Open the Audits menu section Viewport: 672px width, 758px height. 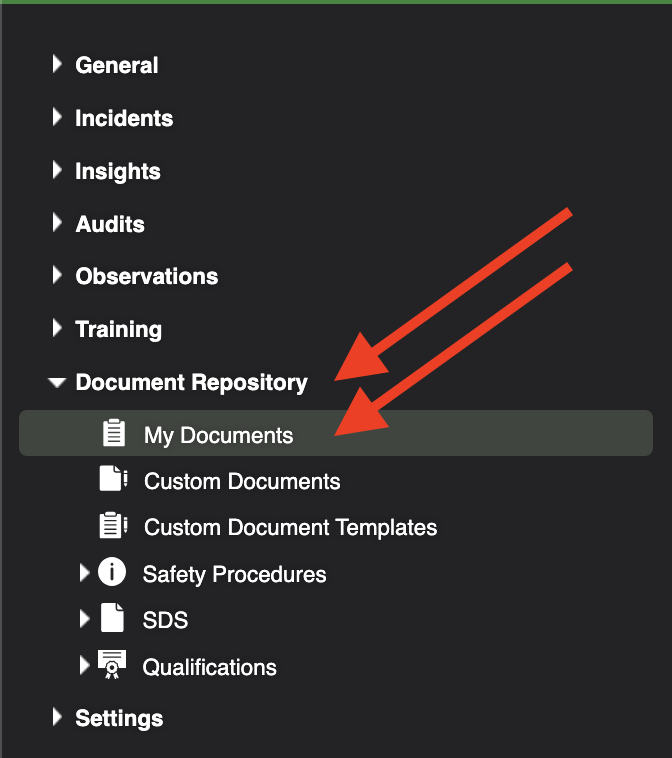[110, 224]
